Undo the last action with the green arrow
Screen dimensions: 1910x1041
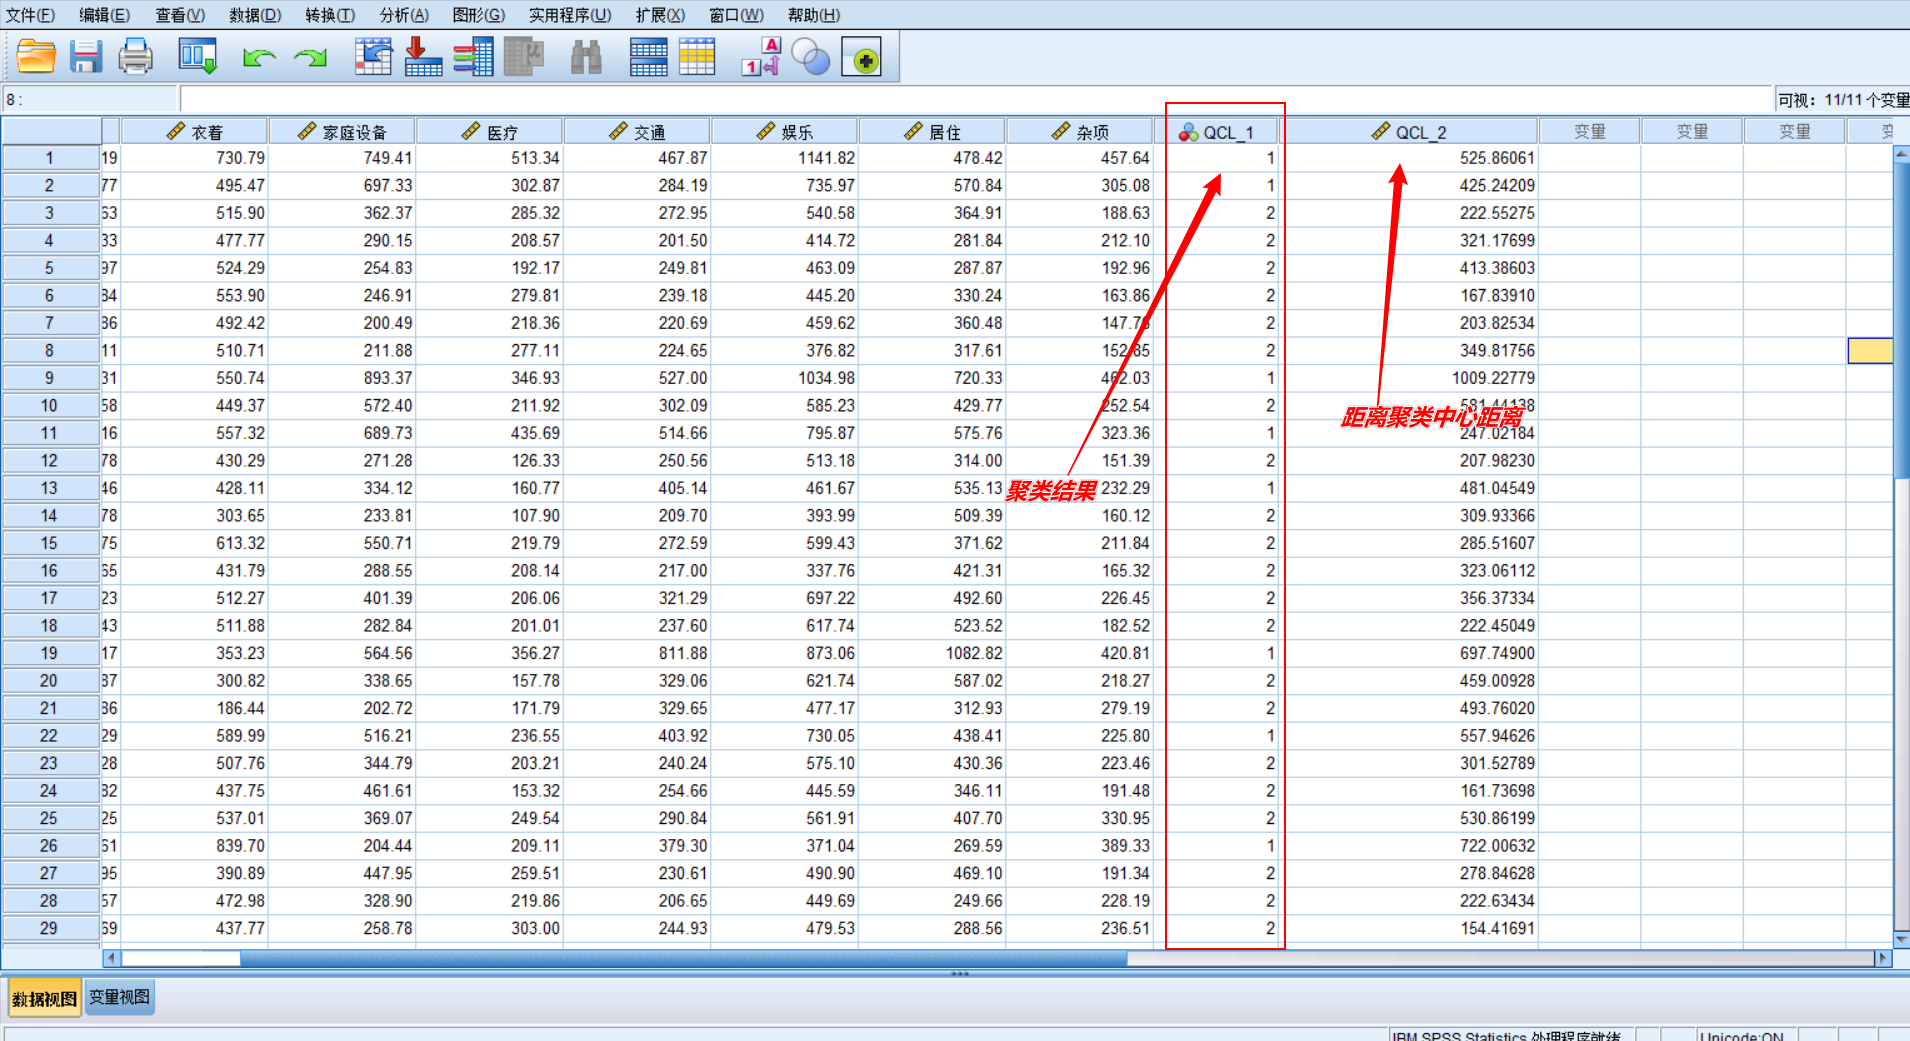[x=259, y=57]
